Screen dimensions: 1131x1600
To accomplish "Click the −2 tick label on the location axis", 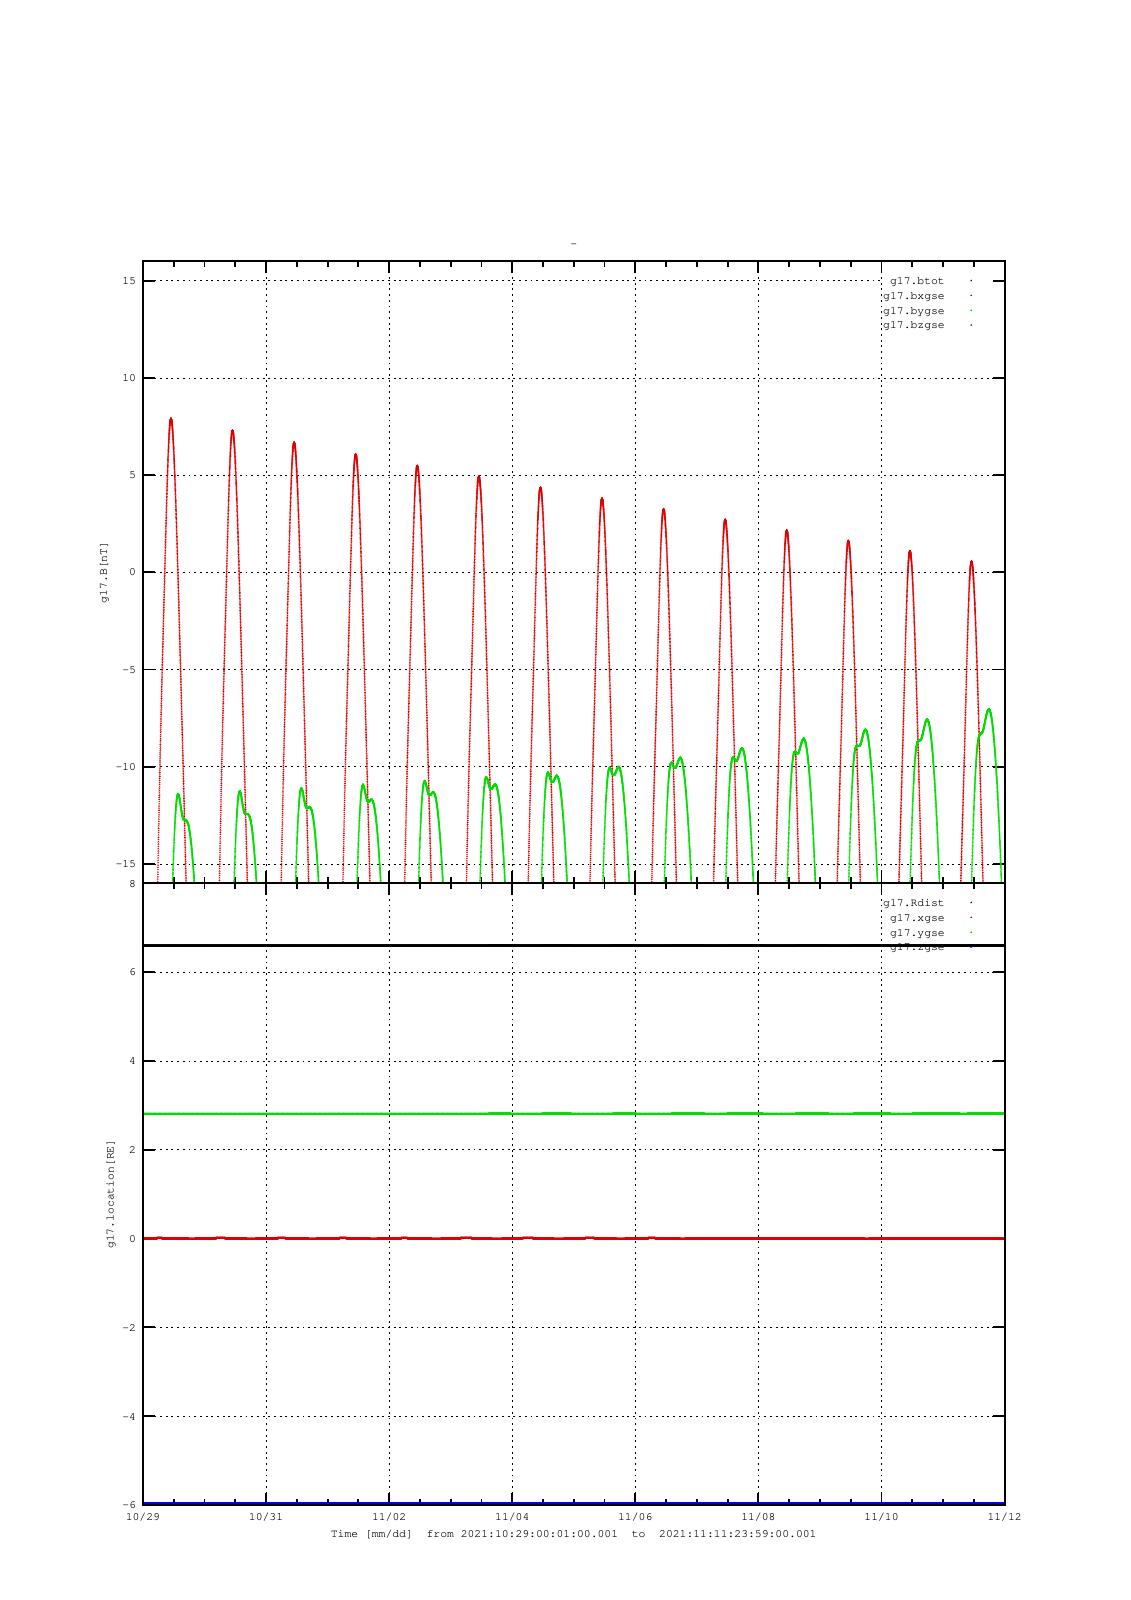I will pos(129,1328).
